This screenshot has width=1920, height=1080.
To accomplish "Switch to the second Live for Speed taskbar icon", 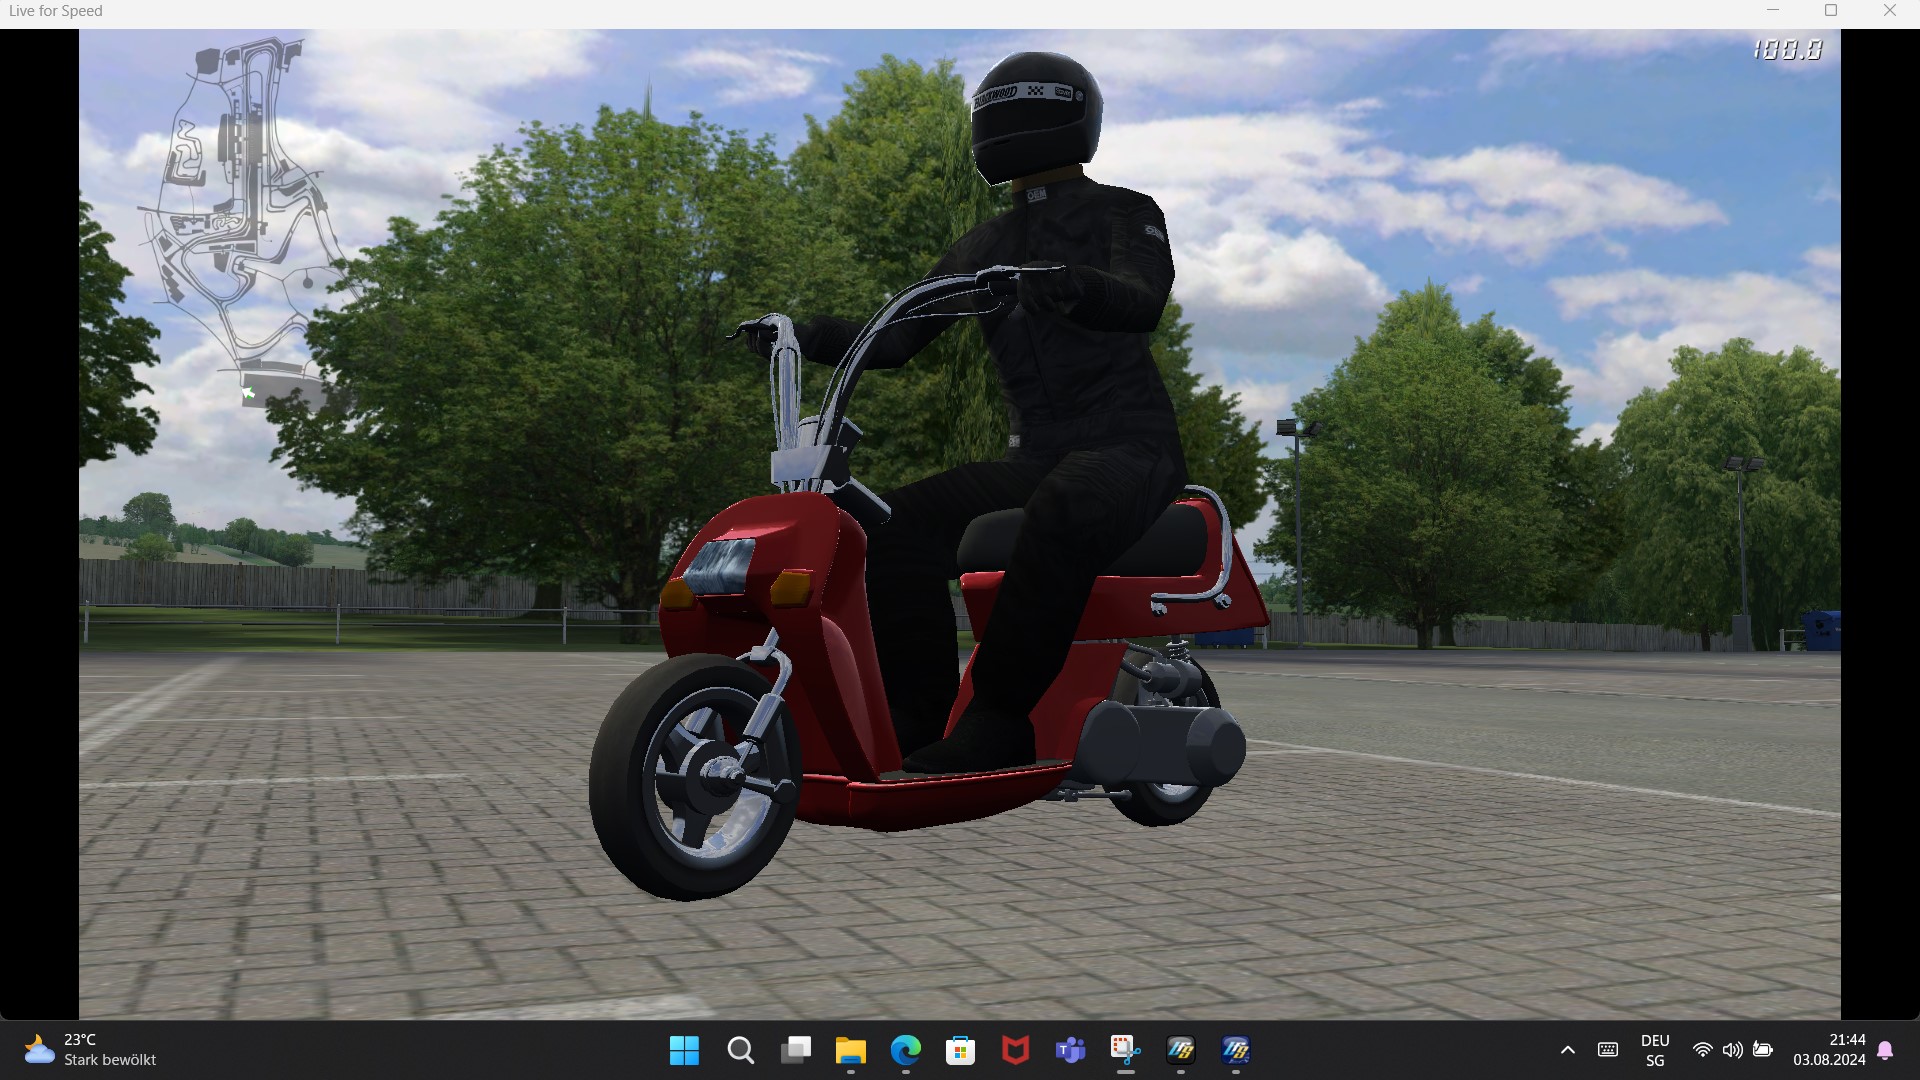I will [x=1236, y=1050].
